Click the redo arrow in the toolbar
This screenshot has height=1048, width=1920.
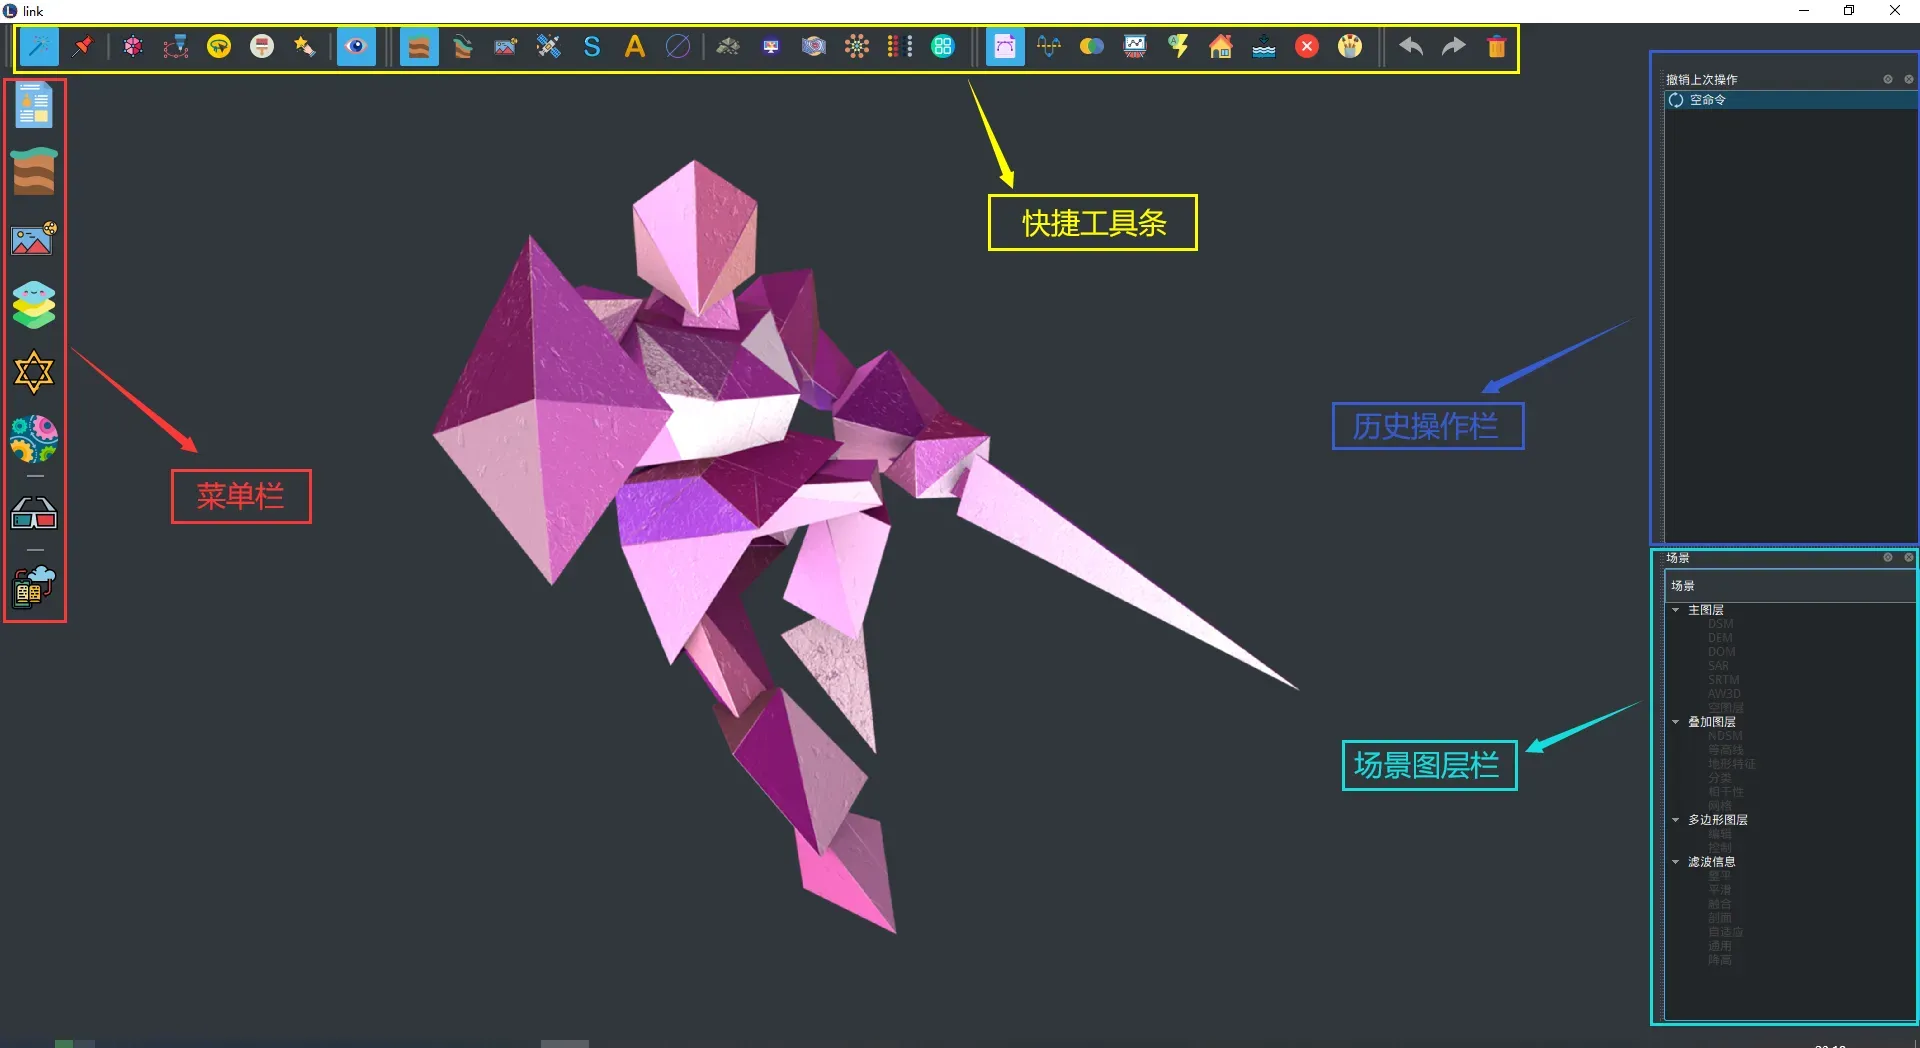tap(1453, 47)
